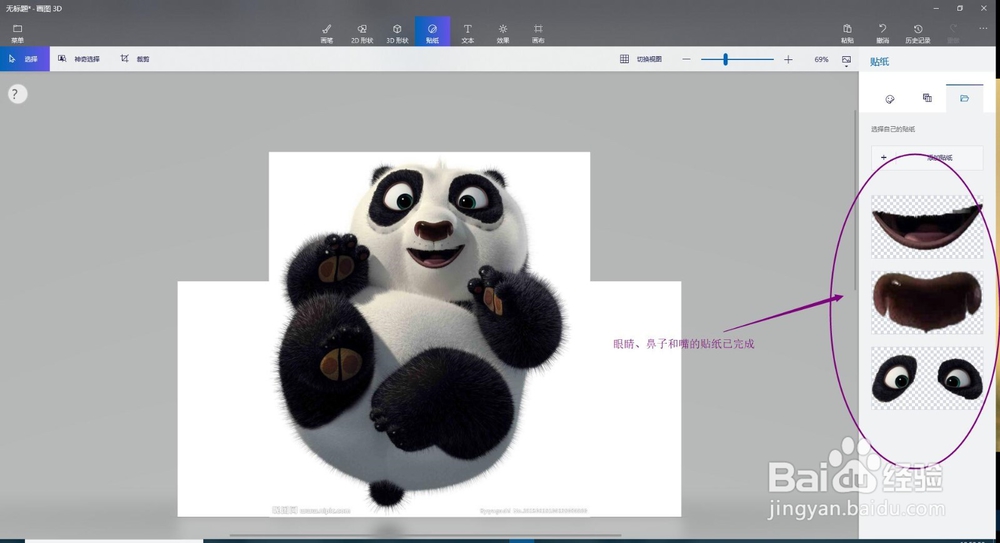Activate the 选择 select tool

point(24,59)
